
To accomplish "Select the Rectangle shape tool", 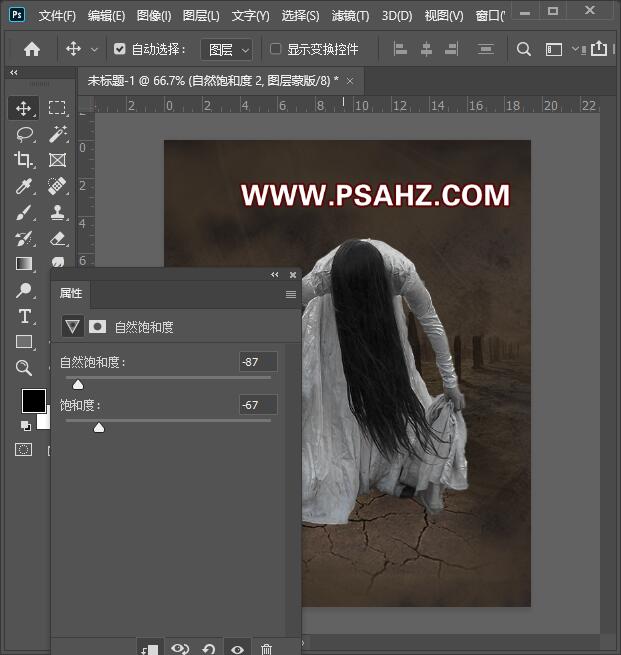I will click(x=24, y=342).
